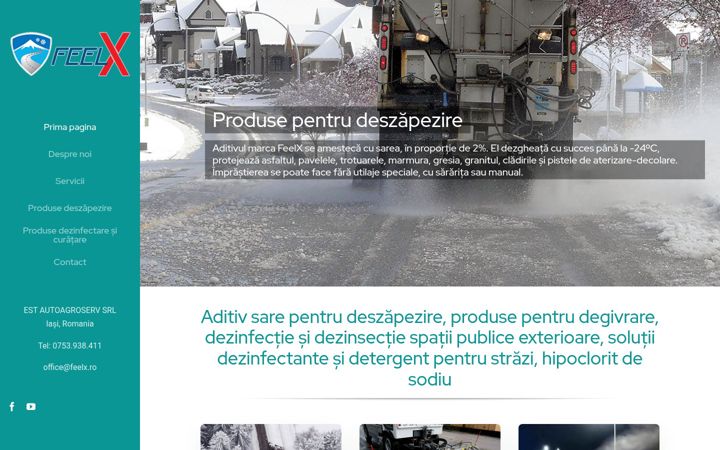The height and width of the screenshot is (450, 720).
Task: Click the office@feelx.ro email address
Action: (70, 367)
